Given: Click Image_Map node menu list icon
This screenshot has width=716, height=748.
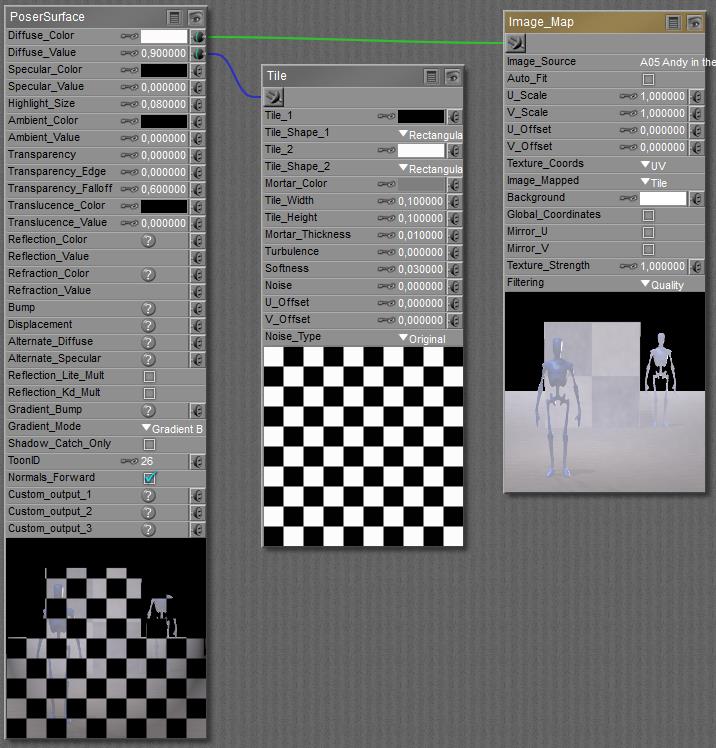Looking at the screenshot, I should point(673,22).
